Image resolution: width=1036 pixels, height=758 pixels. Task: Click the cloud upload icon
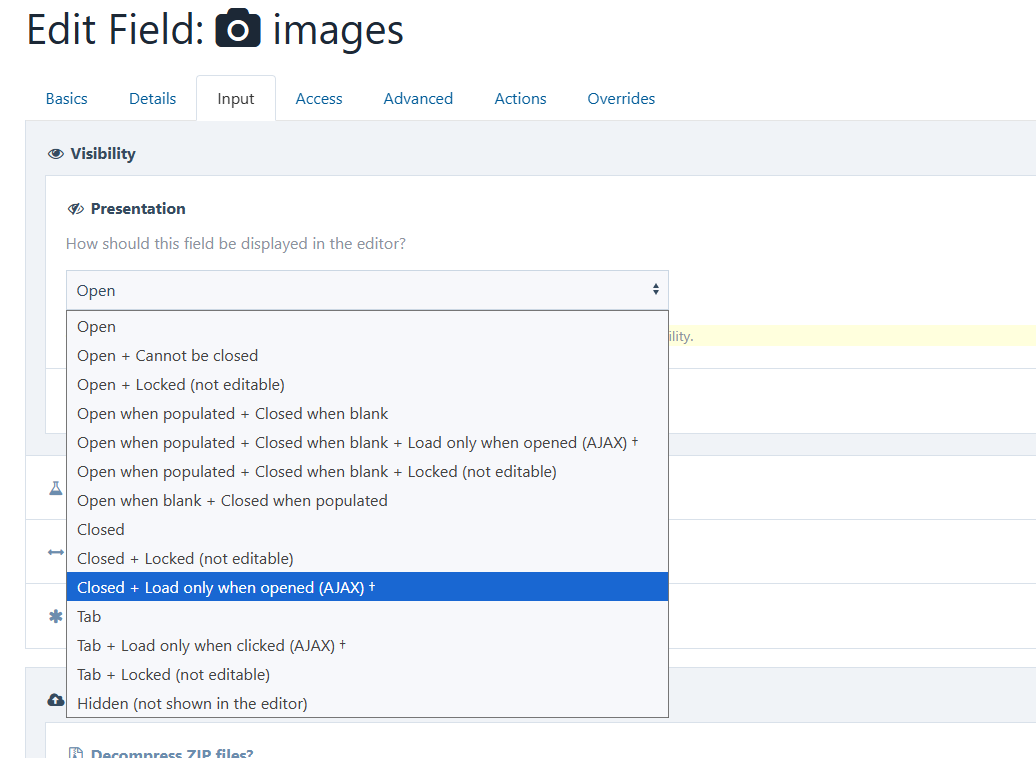pos(56,700)
